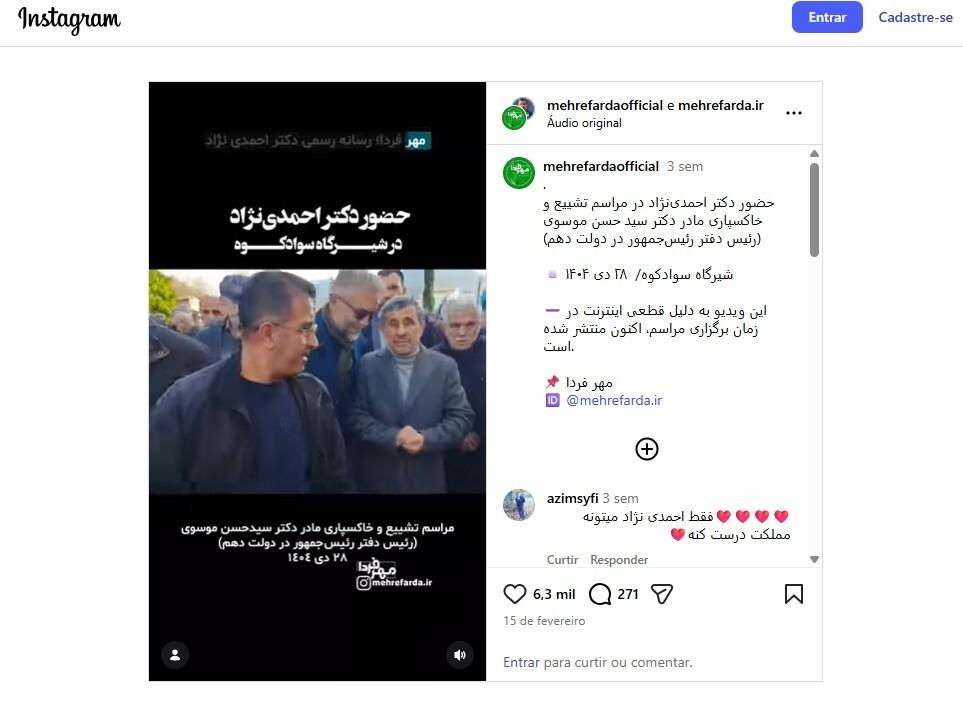Load more comments with plus circle

click(647, 449)
